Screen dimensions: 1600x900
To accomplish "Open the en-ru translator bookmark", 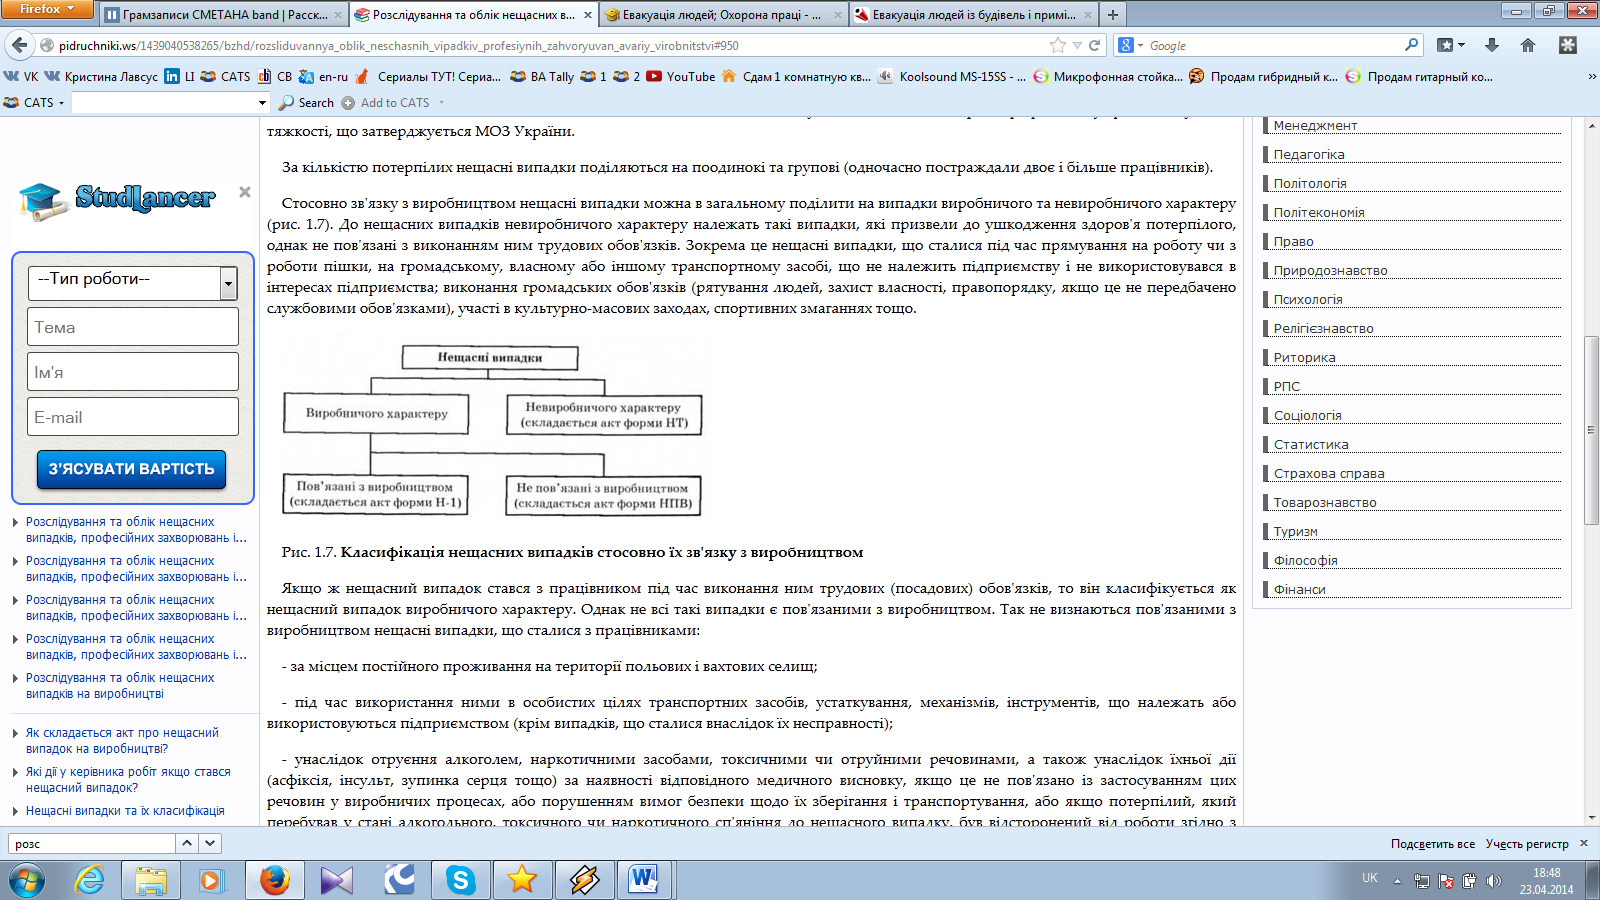I will click(324, 76).
